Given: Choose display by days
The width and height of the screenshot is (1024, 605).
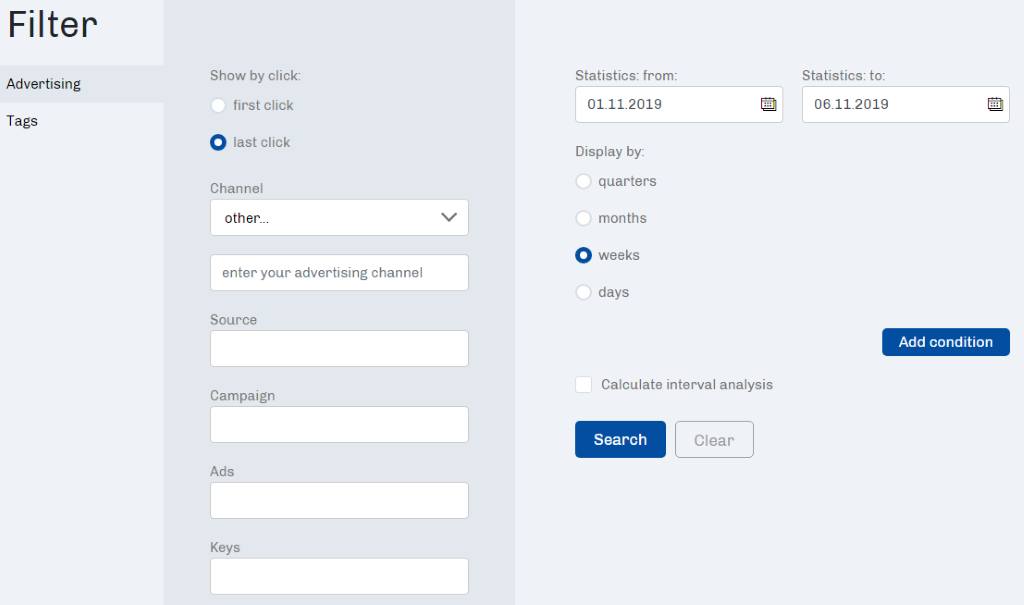Looking at the screenshot, I should pos(583,292).
